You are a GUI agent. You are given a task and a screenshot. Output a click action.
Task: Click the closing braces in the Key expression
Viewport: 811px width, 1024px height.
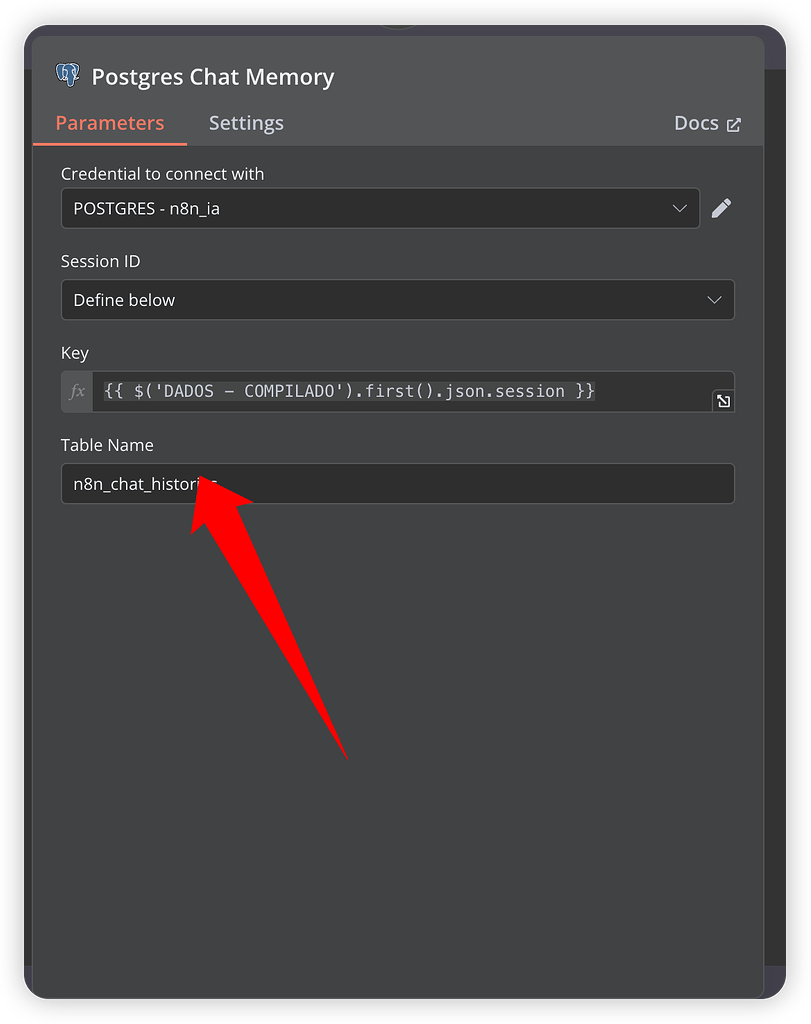[585, 391]
